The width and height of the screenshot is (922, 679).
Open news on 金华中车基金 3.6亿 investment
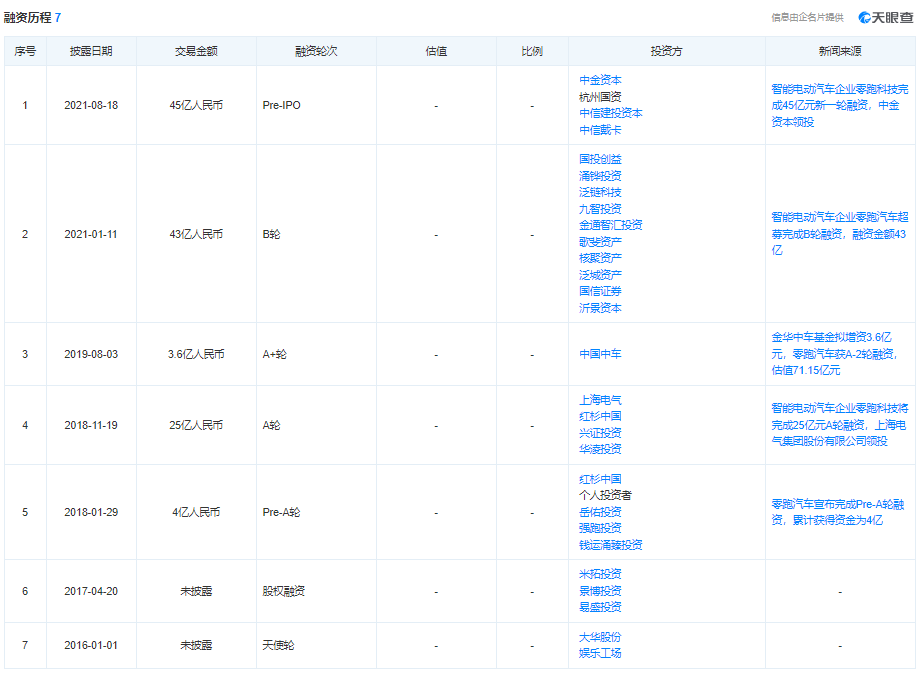pos(839,354)
